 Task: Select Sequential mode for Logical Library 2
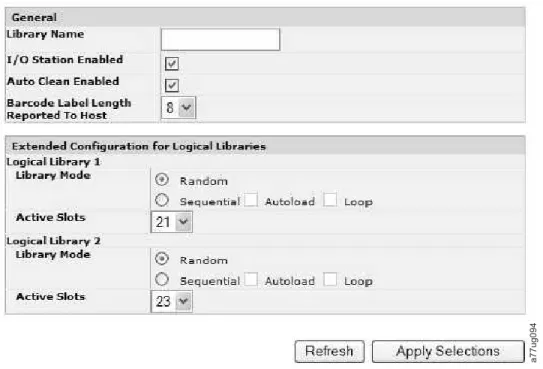tap(162, 279)
